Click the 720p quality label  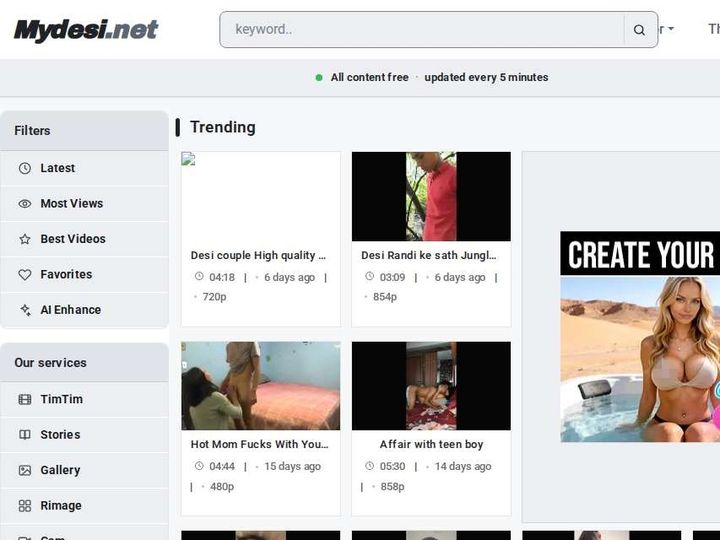coord(214,297)
